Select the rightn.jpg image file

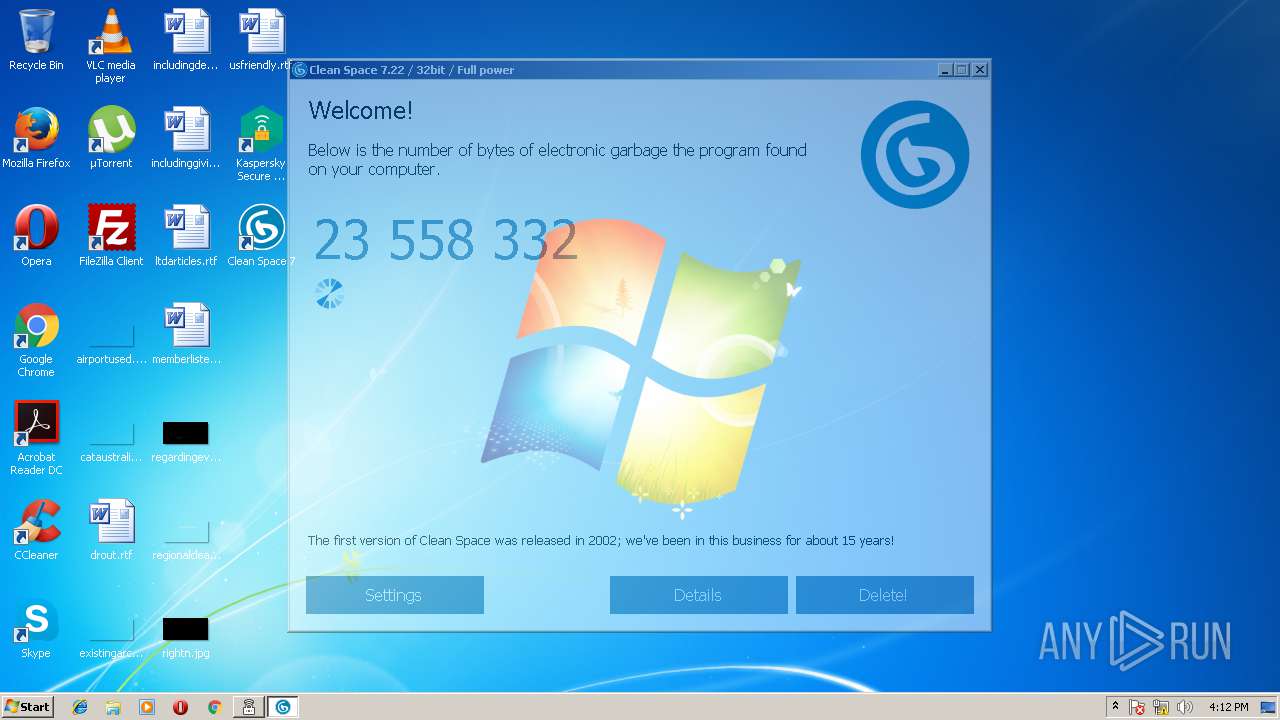pyautogui.click(x=186, y=638)
